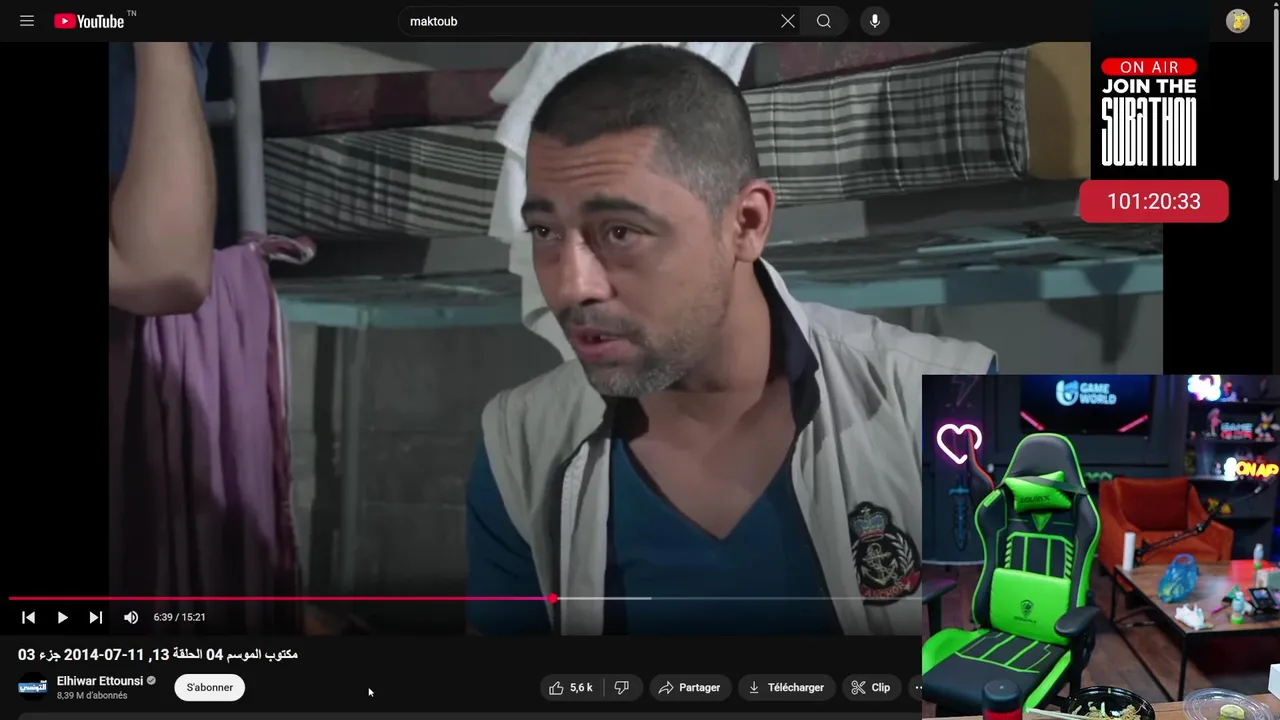Click the Arabic video title text
The height and width of the screenshot is (720, 1280).
click(x=158, y=655)
